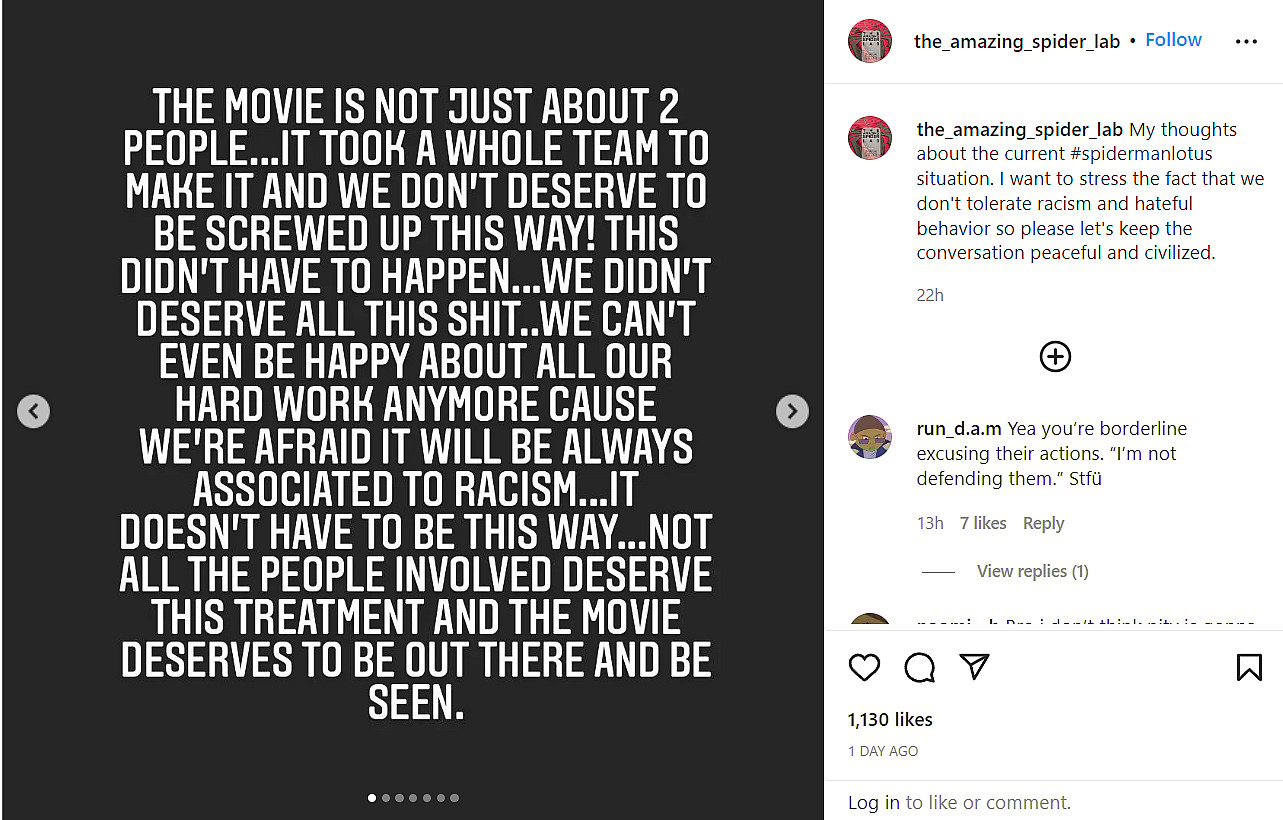This screenshot has width=1283, height=820.
Task: Open the_amazing_spider_lab username in header
Action: pyautogui.click(x=1016, y=42)
